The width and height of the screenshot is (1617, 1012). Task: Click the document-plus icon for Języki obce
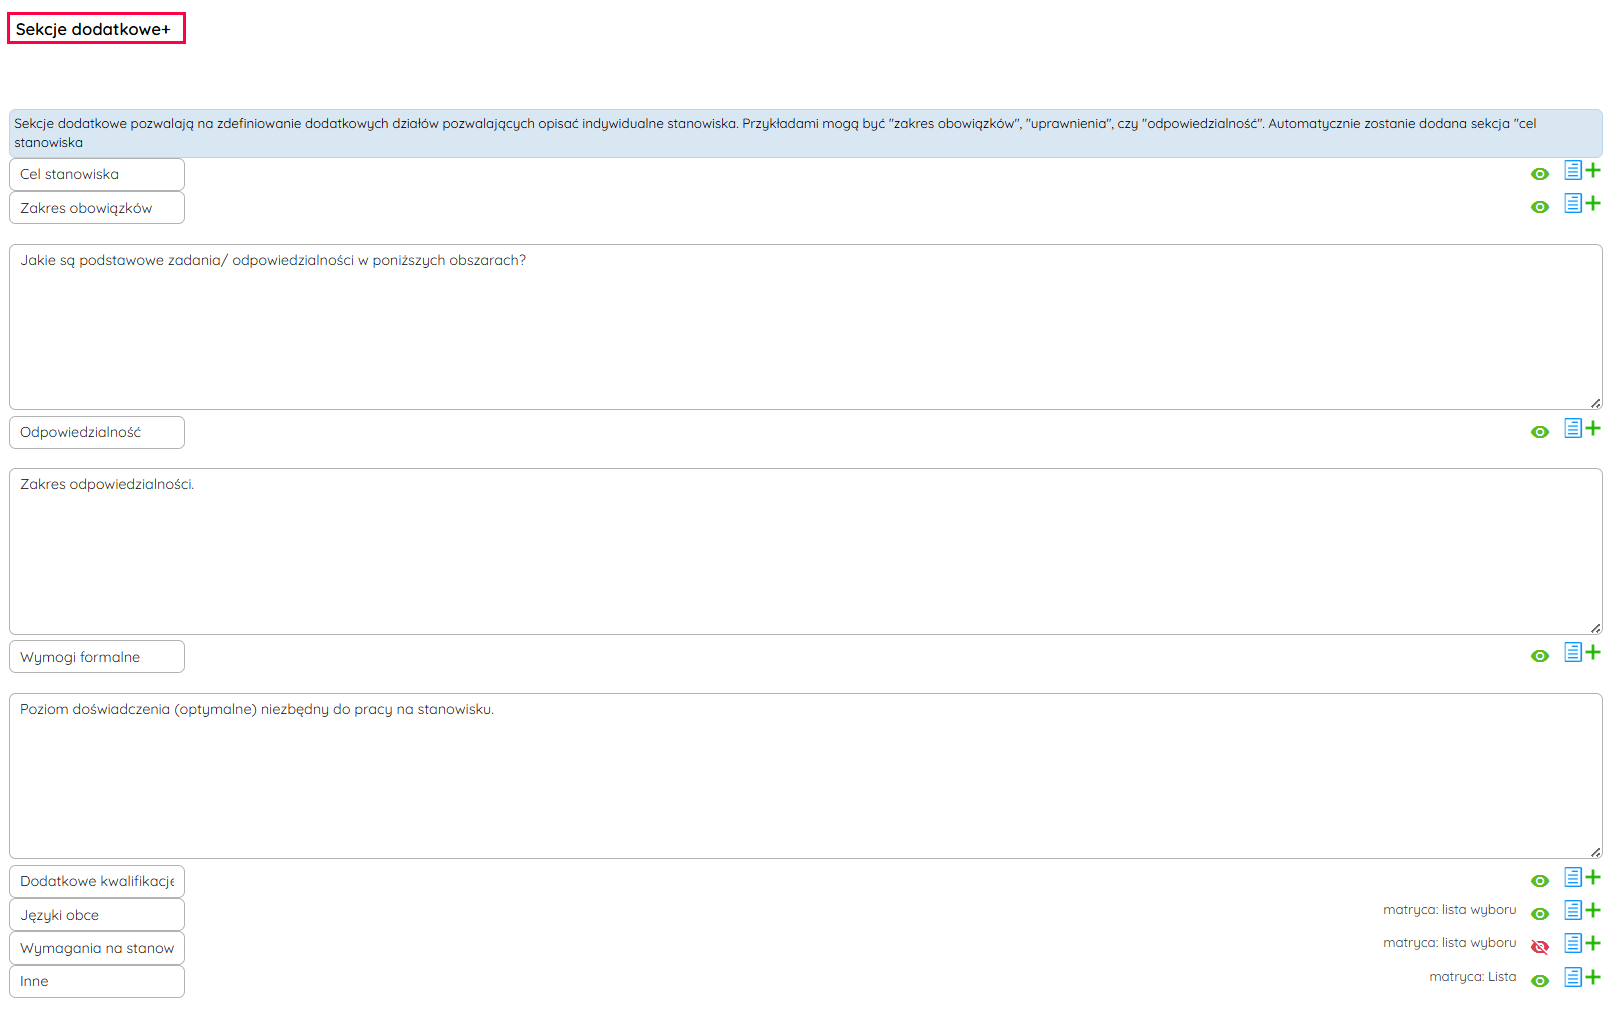tap(1581, 911)
